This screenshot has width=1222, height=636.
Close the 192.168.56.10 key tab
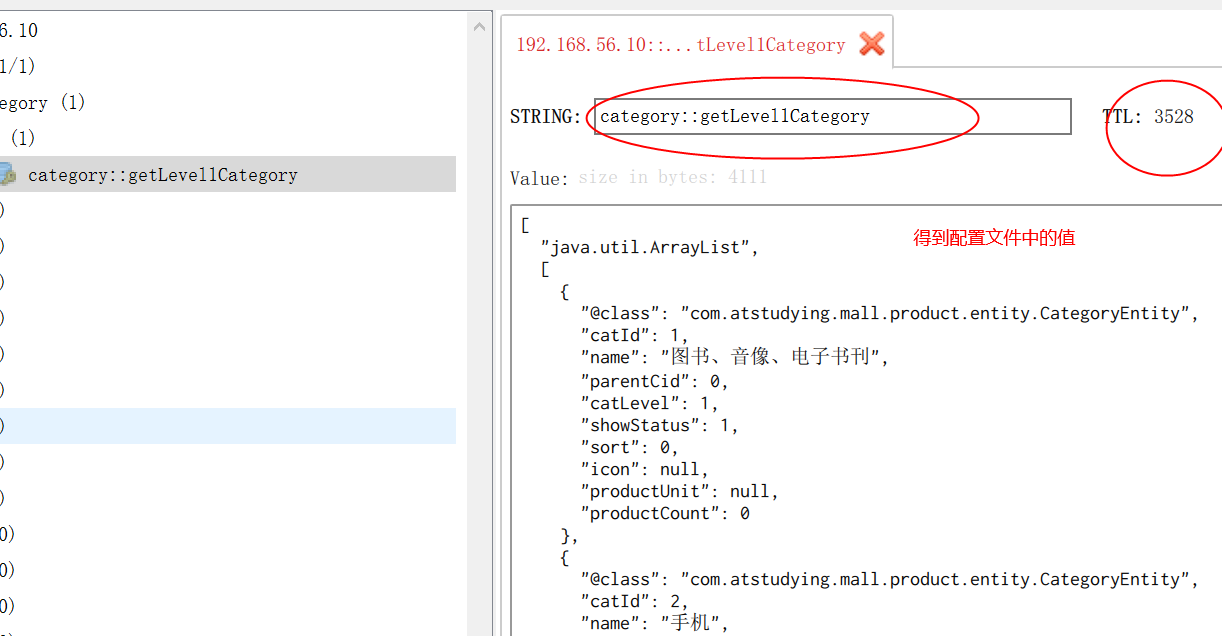pos(872,44)
